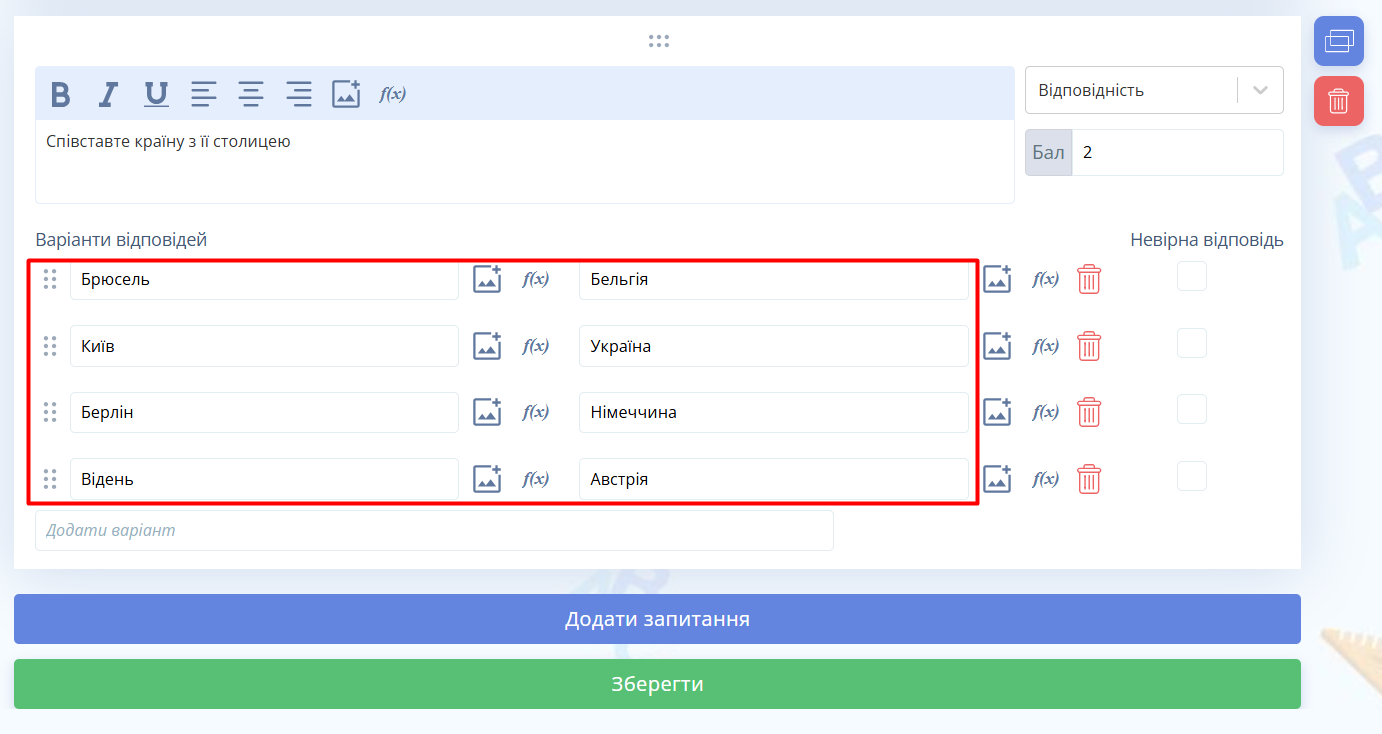Delete the whole question with red trash button
1382x734 pixels.
[1338, 101]
